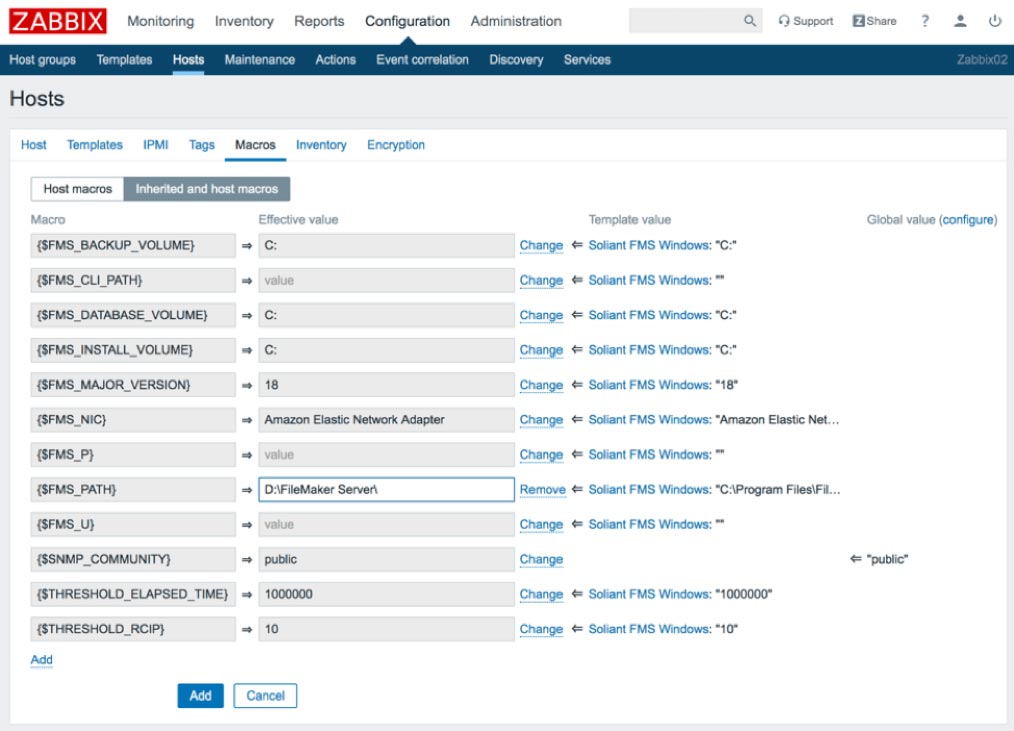Change the {$FMS_DATABASE_VOLUME} macro value
The width and height of the screenshot is (1014, 731).
(x=541, y=316)
